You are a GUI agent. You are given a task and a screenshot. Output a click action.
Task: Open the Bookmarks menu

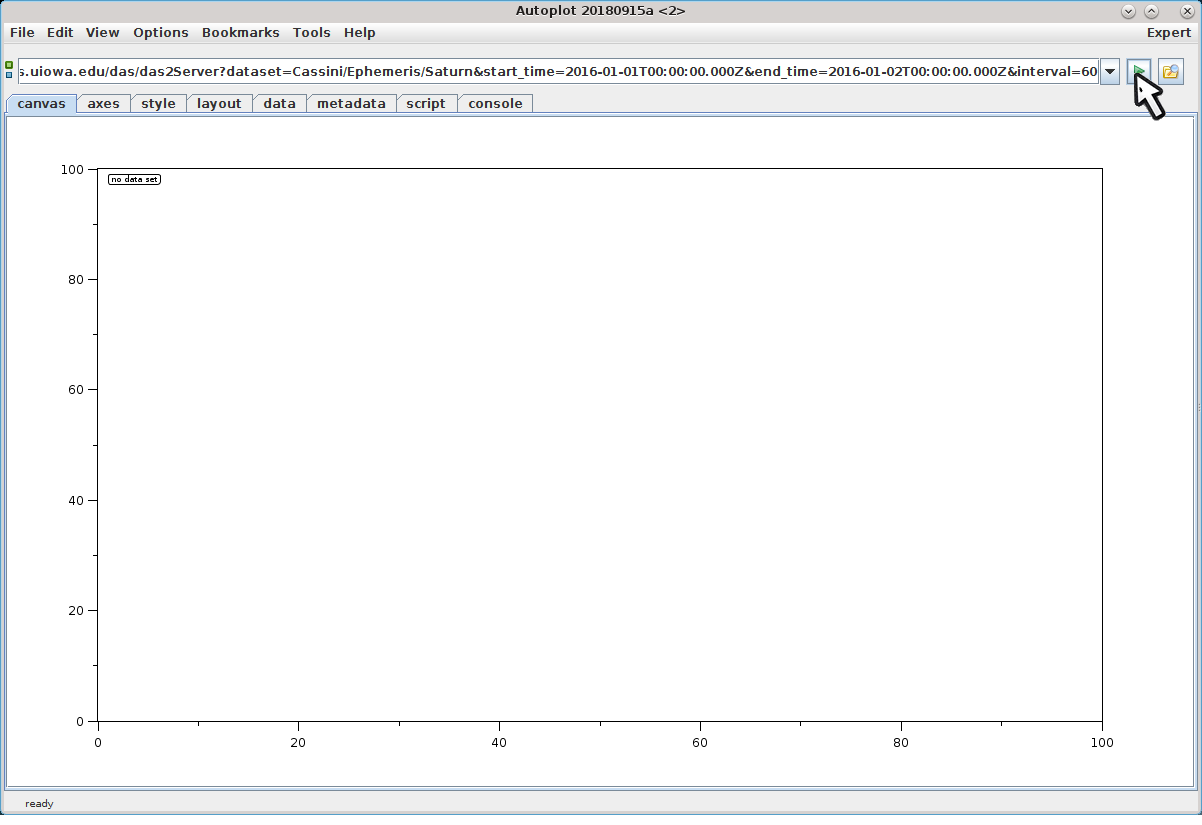point(240,33)
